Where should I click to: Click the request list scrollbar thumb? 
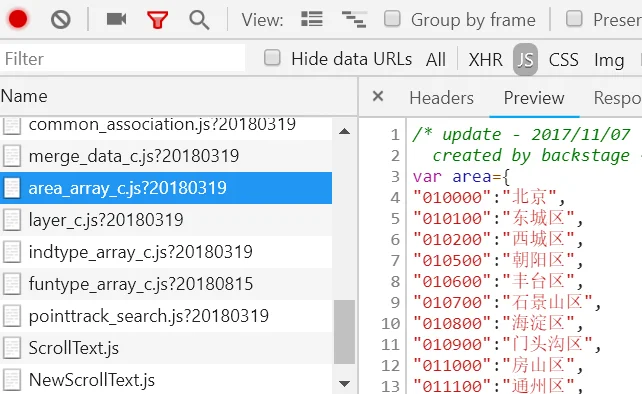(344, 332)
